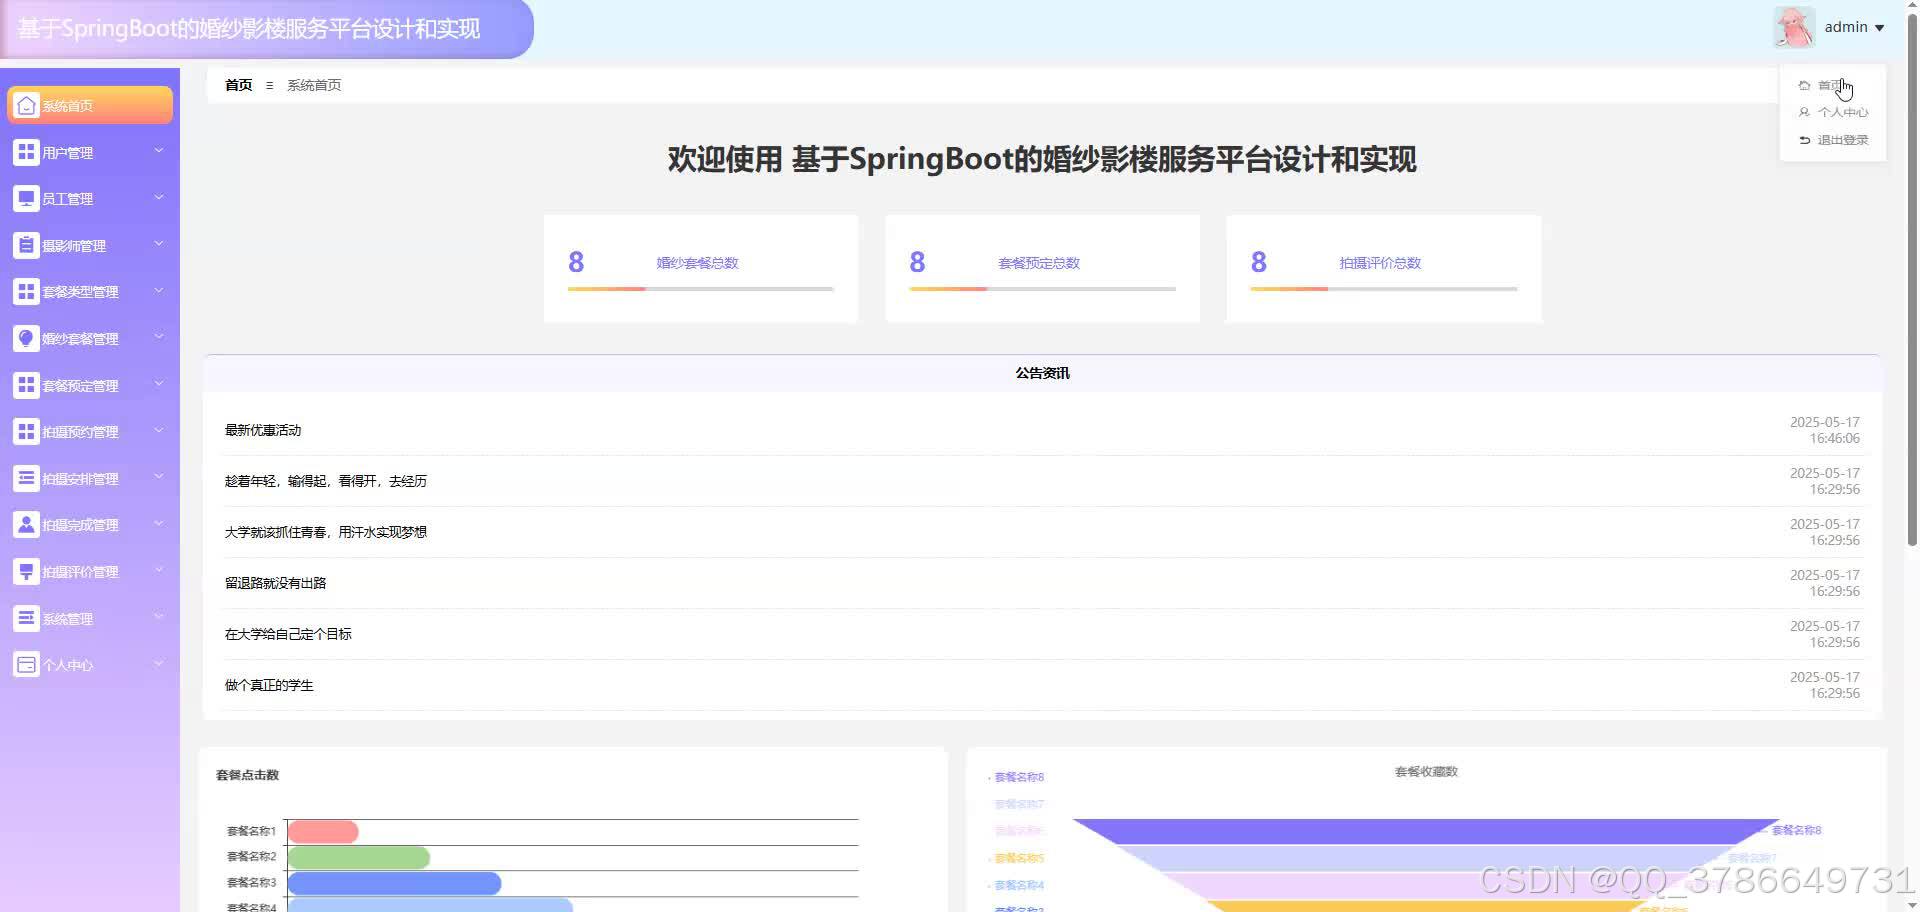Select 个人中心 in the admin dropdown menu
This screenshot has height=912, width=1920.
[x=1833, y=112]
